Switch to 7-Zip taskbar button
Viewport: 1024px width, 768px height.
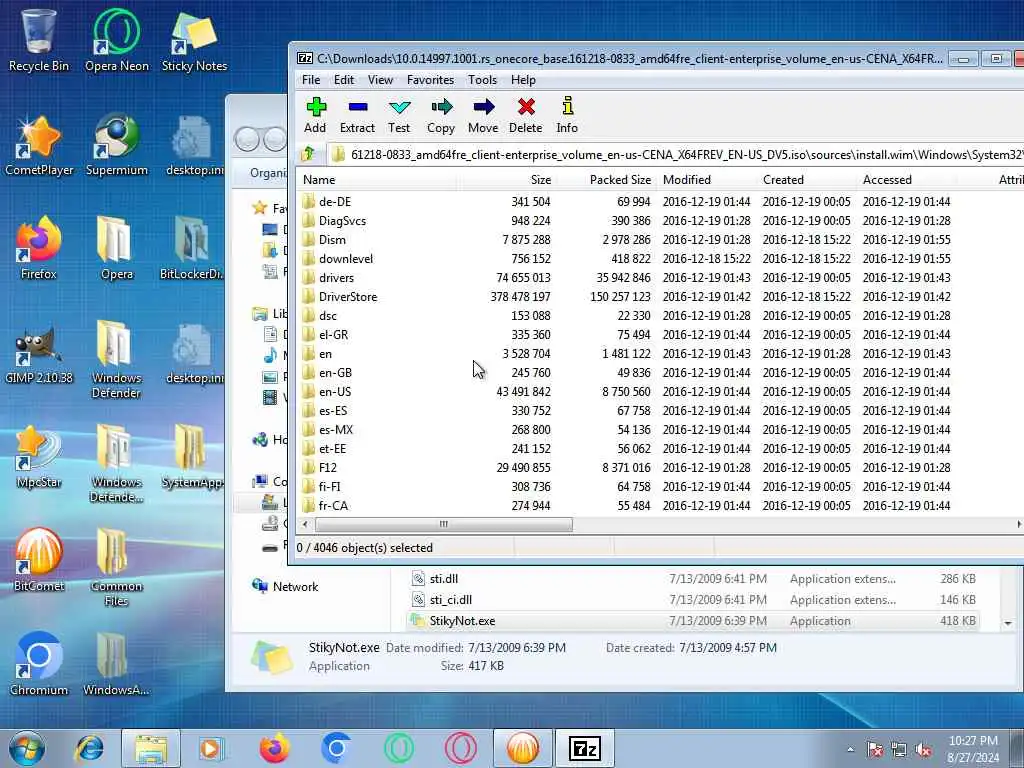coord(584,748)
